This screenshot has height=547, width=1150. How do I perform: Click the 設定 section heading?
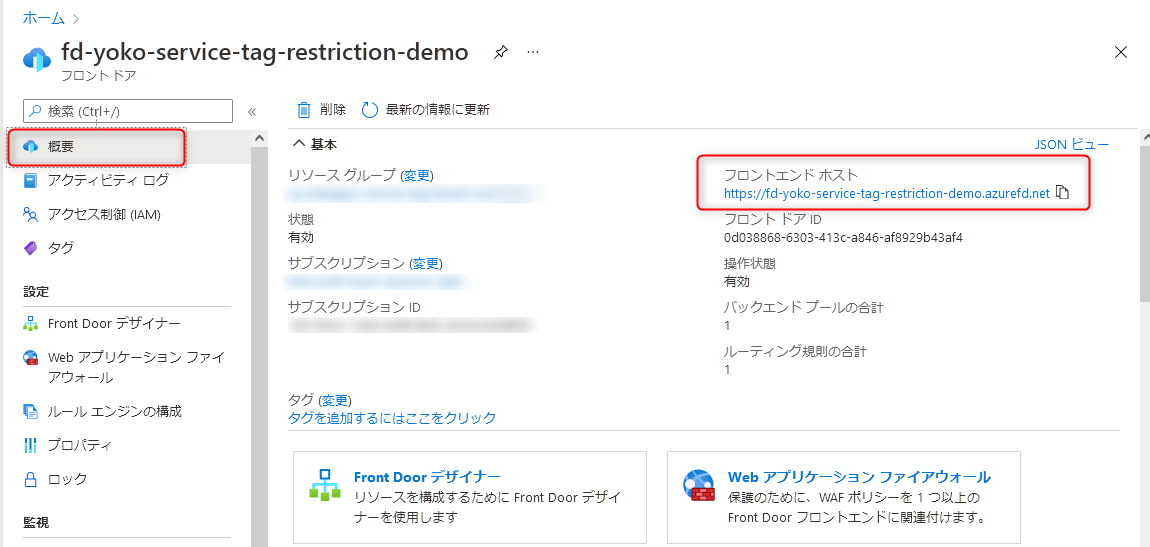coord(36,292)
